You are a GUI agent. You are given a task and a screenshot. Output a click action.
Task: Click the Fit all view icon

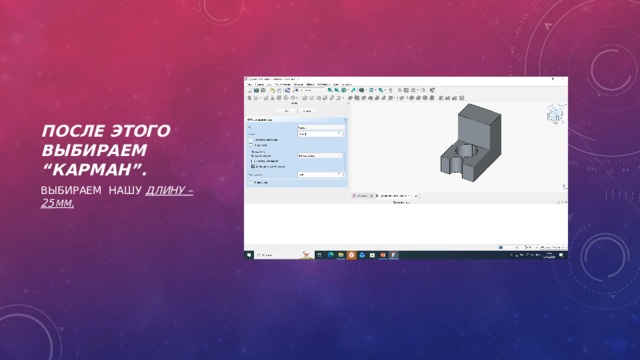(x=330, y=90)
